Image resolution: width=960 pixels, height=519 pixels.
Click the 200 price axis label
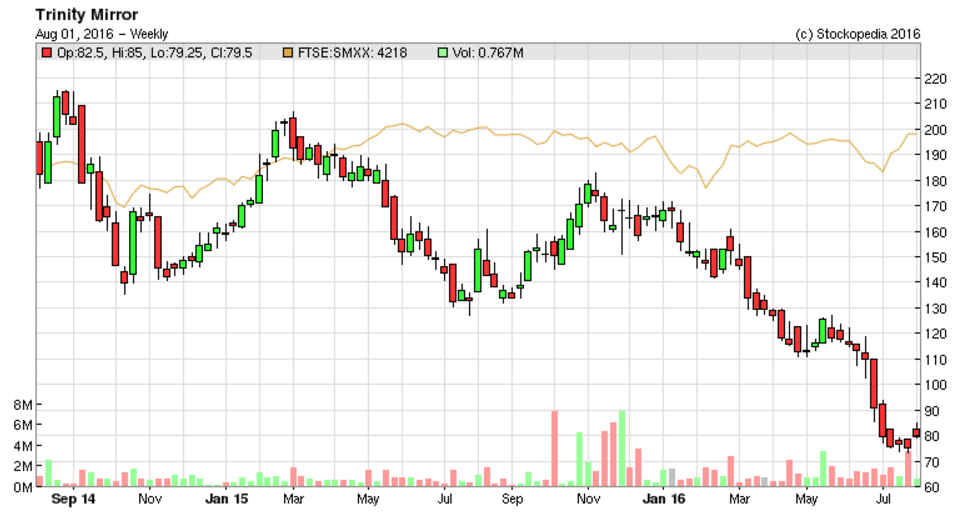936,130
